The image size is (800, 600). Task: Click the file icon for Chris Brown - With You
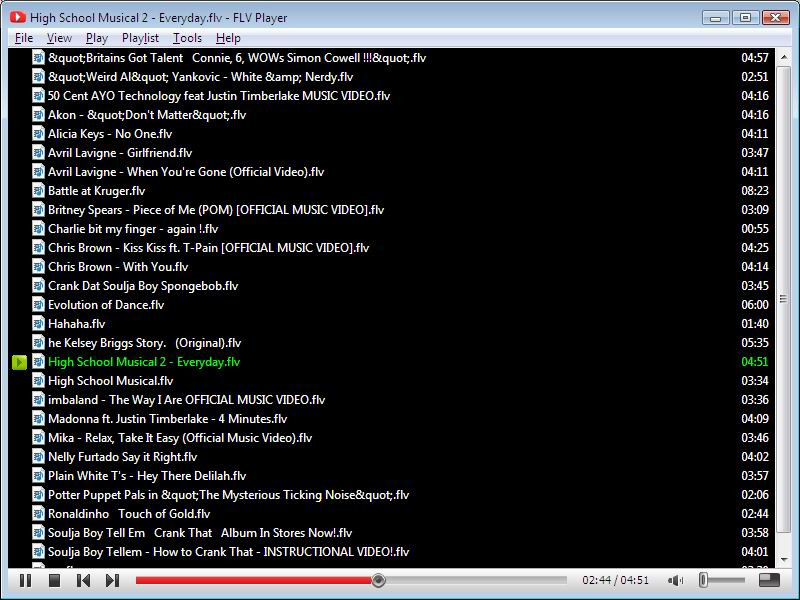(38, 267)
